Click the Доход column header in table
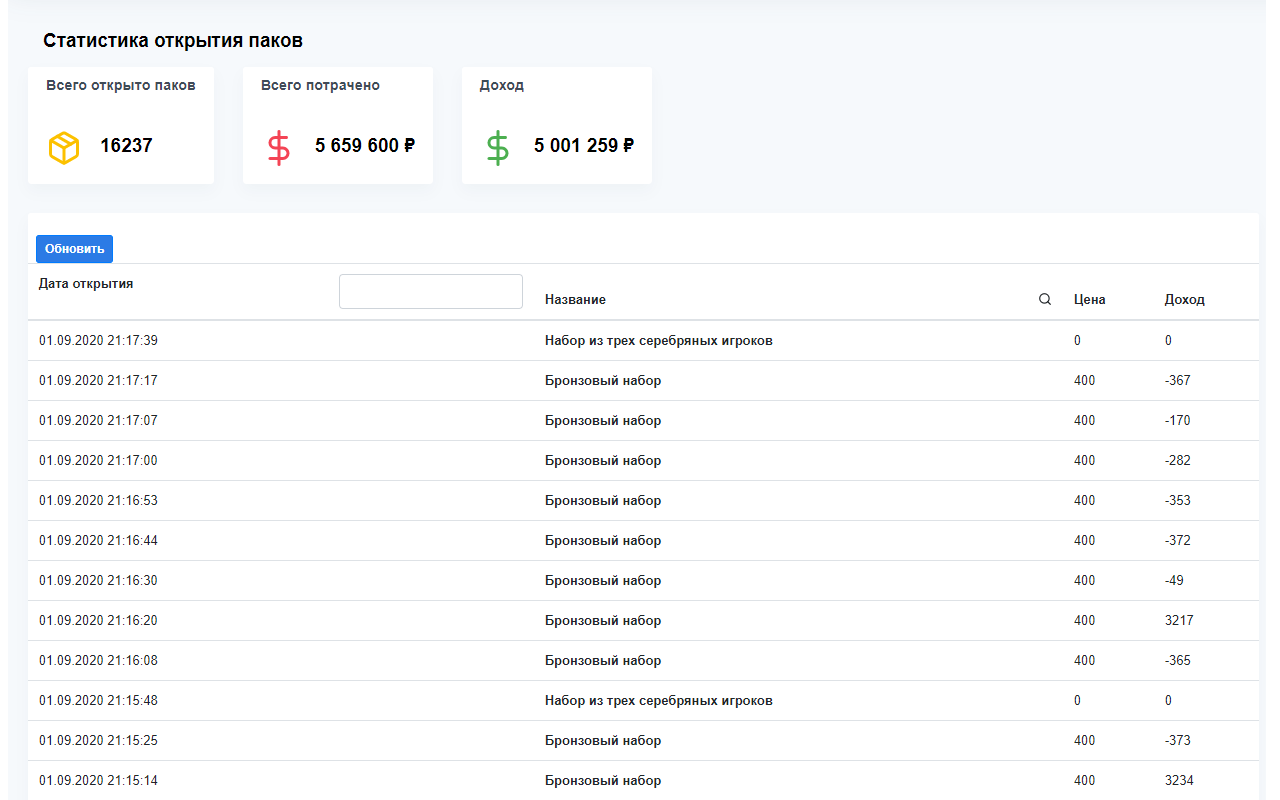Screen dimensions: 1280x800 click(1185, 299)
